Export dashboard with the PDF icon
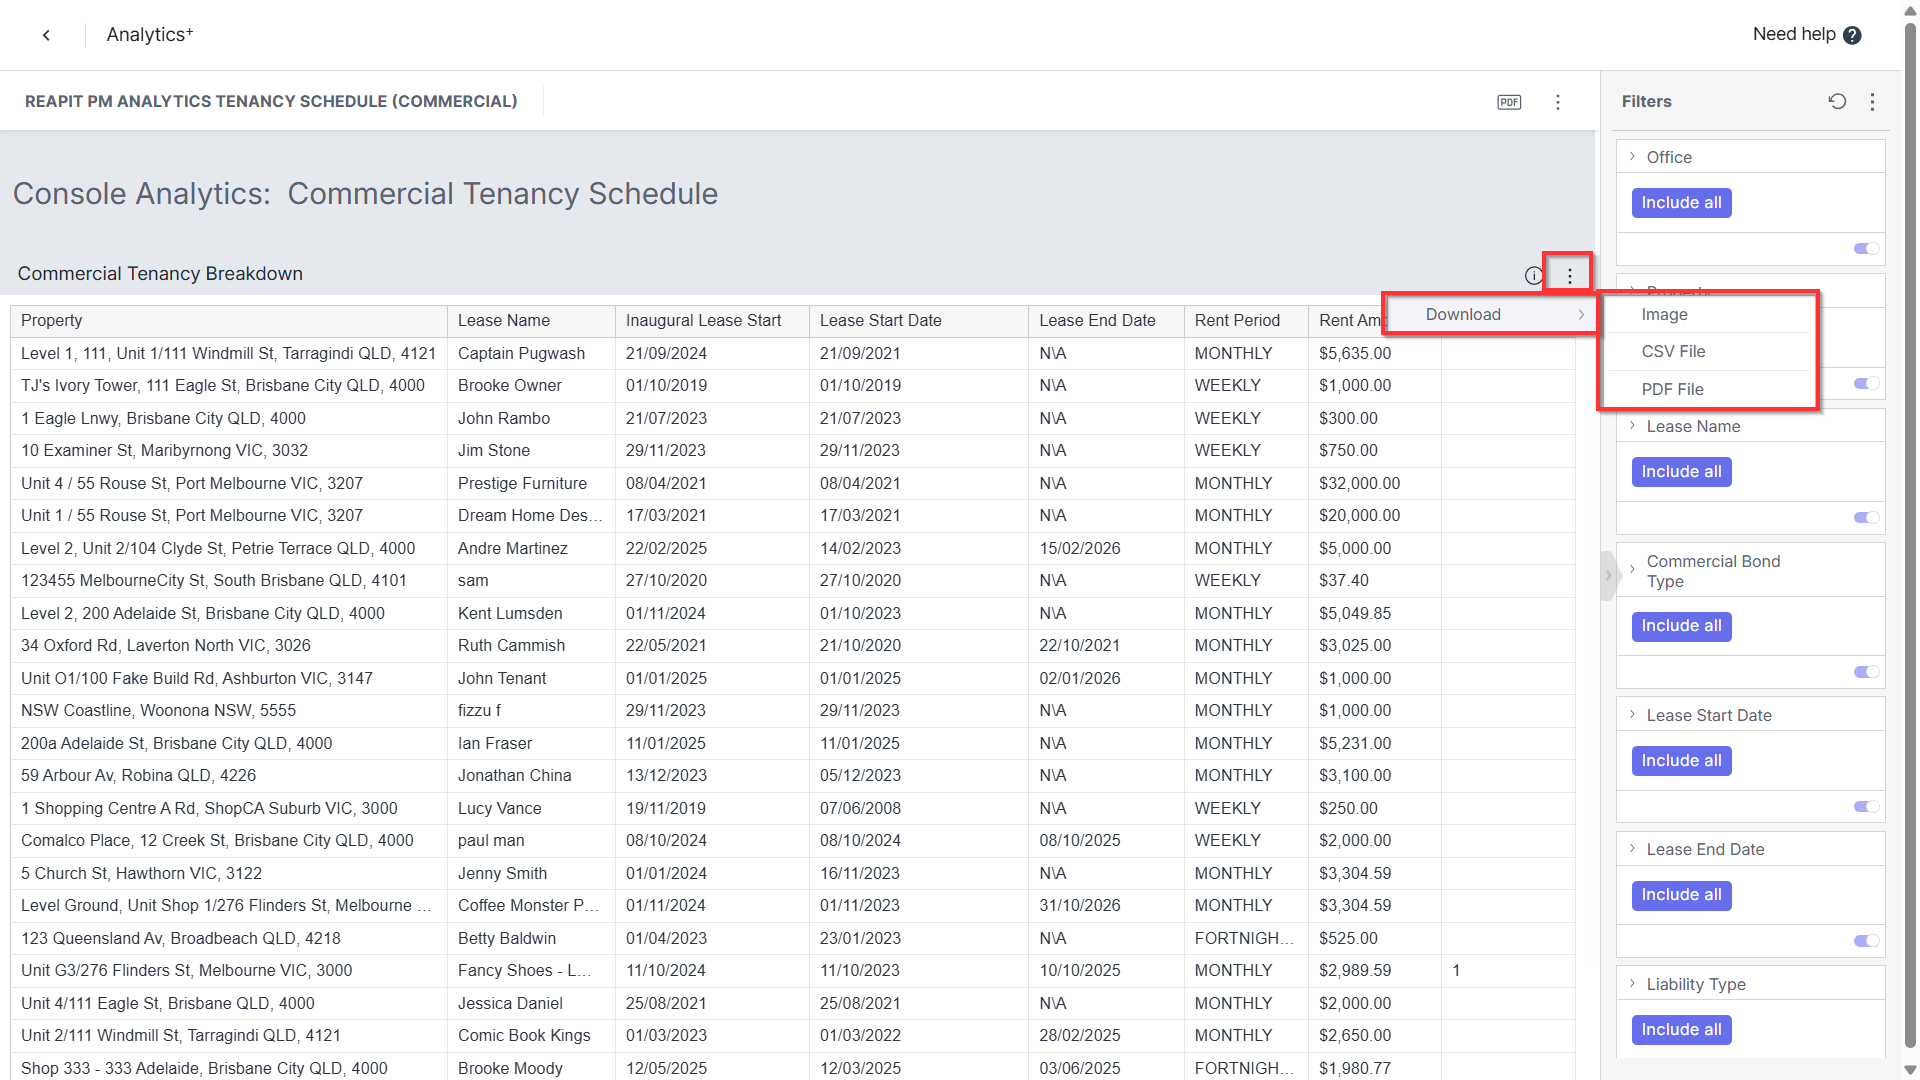Viewport: 1920px width, 1080px height. [x=1509, y=102]
